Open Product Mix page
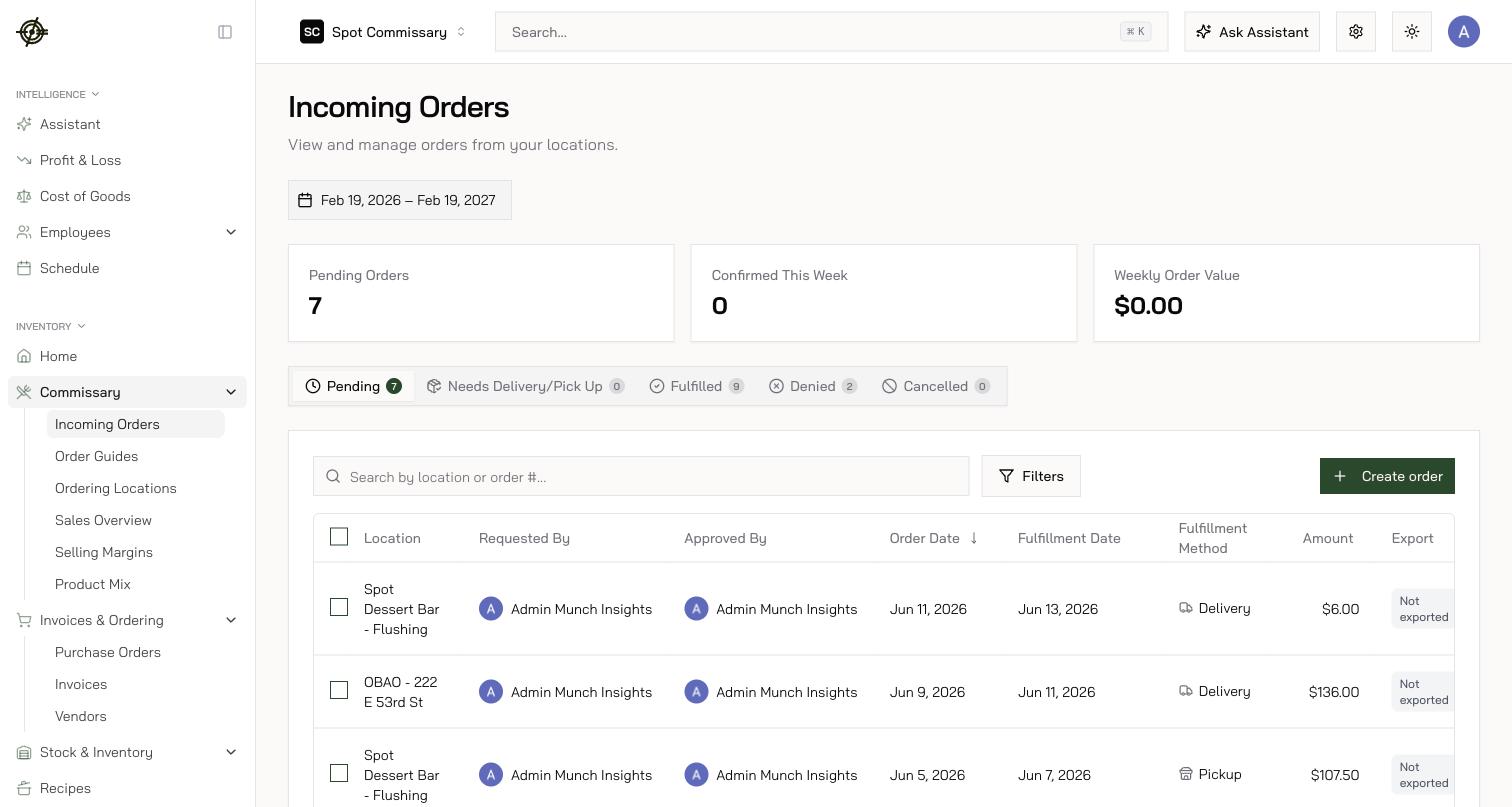Image resolution: width=1512 pixels, height=807 pixels. pyautogui.click(x=93, y=584)
